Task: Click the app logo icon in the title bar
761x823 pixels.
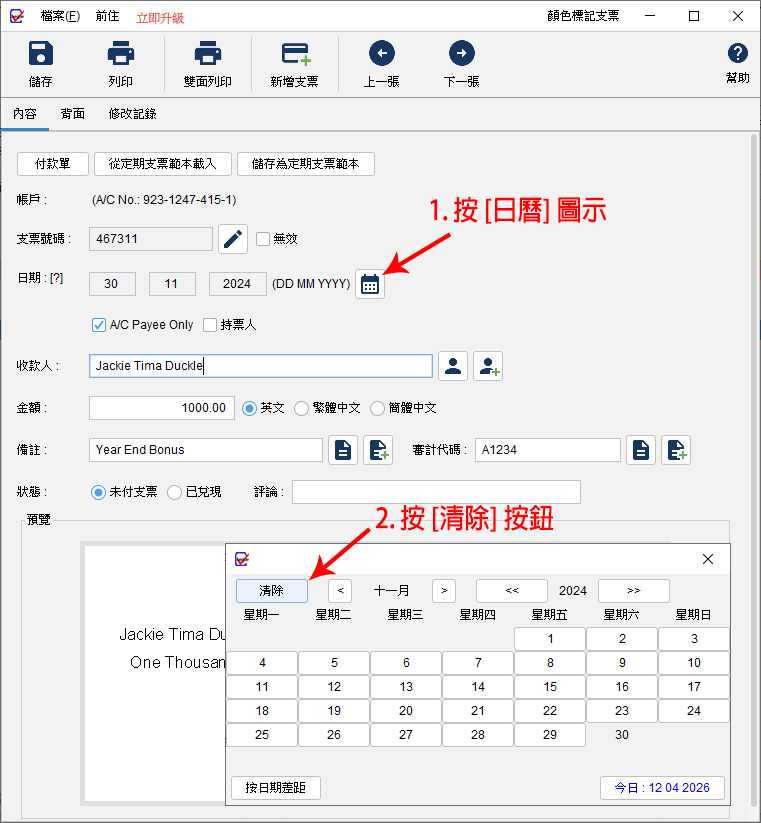Action: (17, 16)
